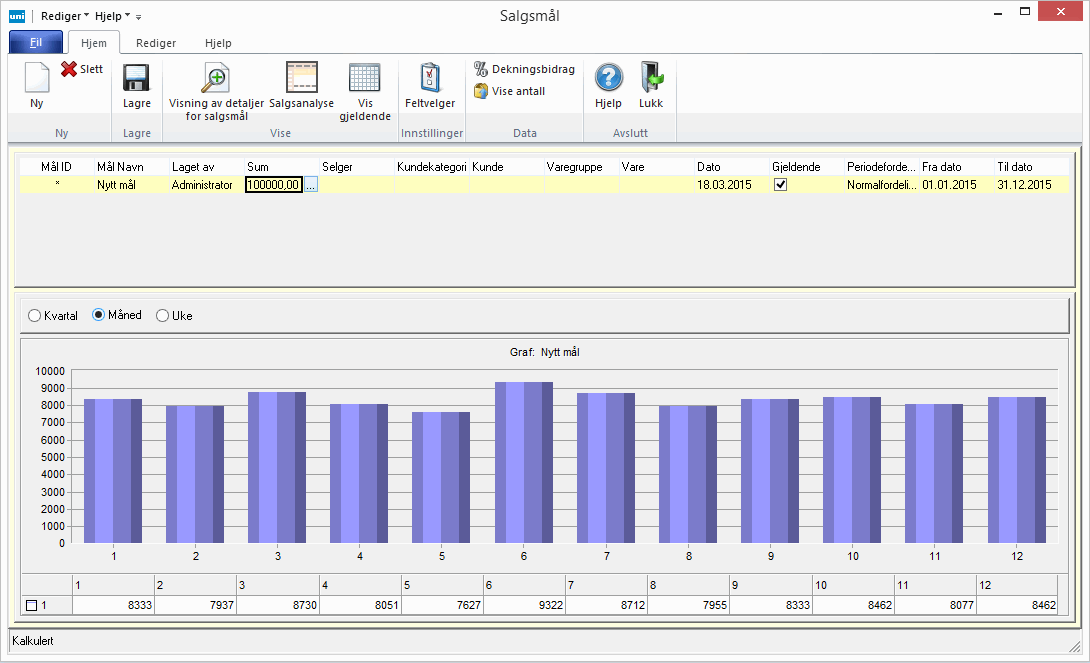Open the Fil menu tab
This screenshot has width=1090, height=663.
[x=36, y=43]
